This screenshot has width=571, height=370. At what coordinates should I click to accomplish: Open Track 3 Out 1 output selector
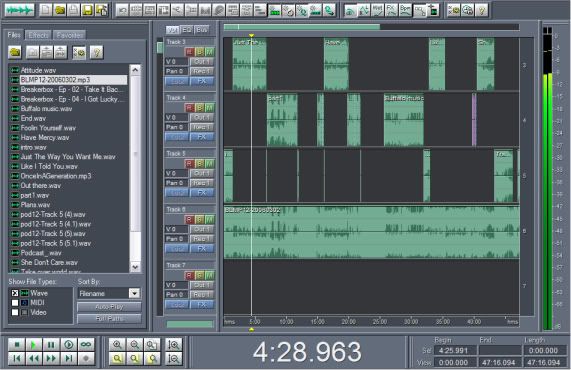coord(202,62)
